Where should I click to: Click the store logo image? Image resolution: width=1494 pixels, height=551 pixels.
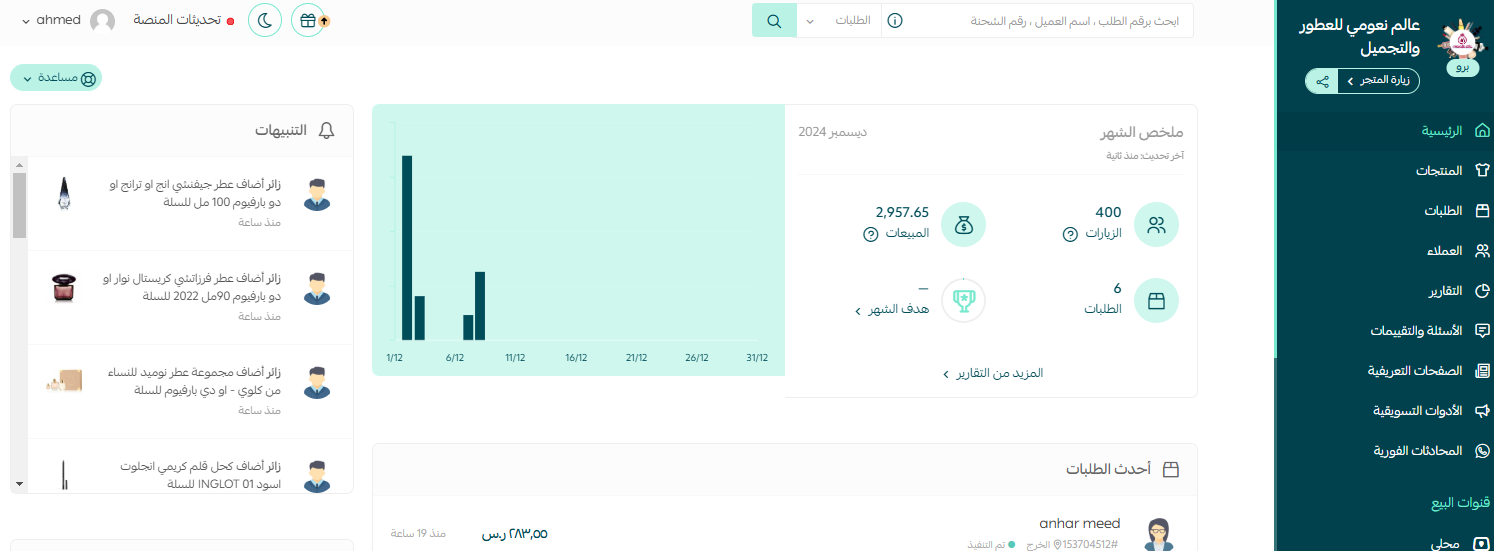1461,41
